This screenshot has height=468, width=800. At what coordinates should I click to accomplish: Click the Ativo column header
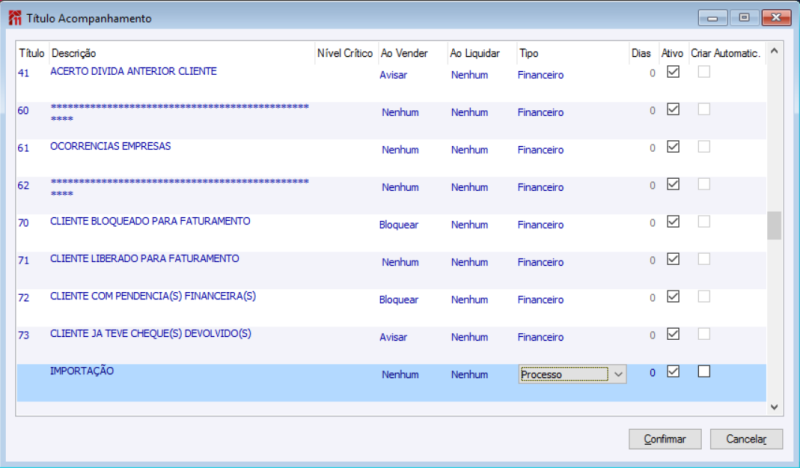coord(672,53)
